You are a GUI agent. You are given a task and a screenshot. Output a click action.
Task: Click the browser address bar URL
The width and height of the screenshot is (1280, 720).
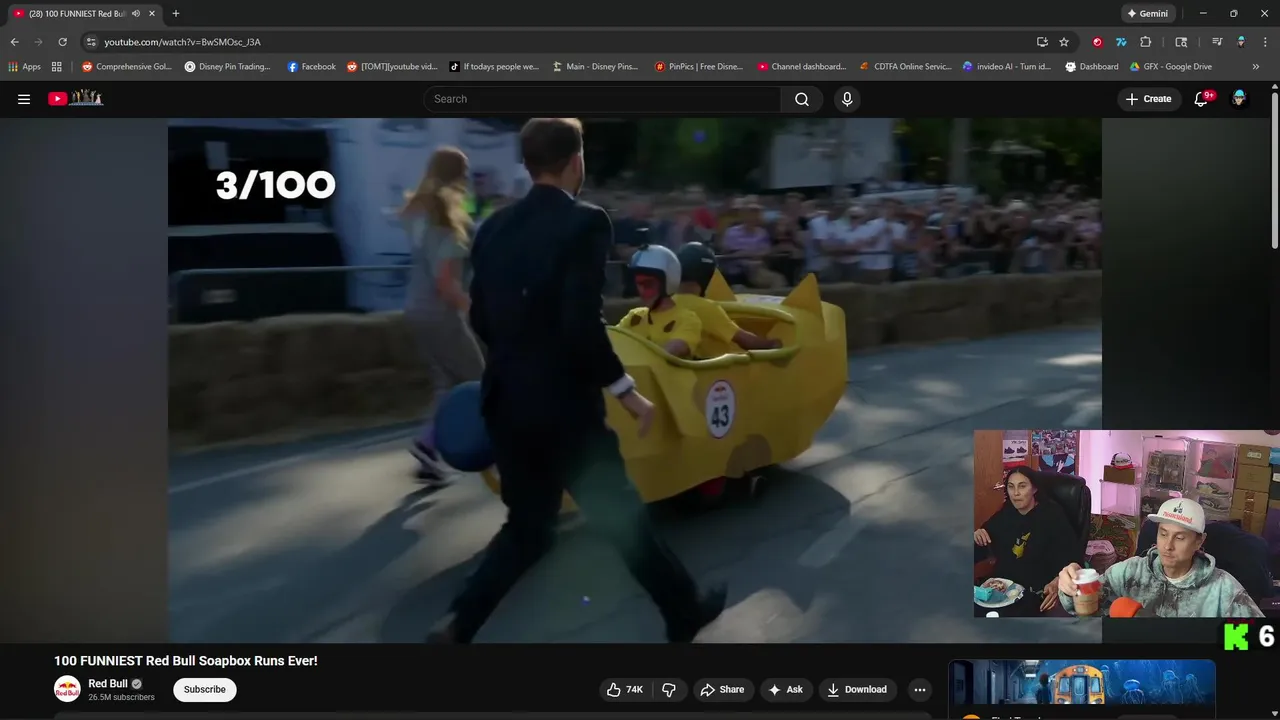click(182, 42)
